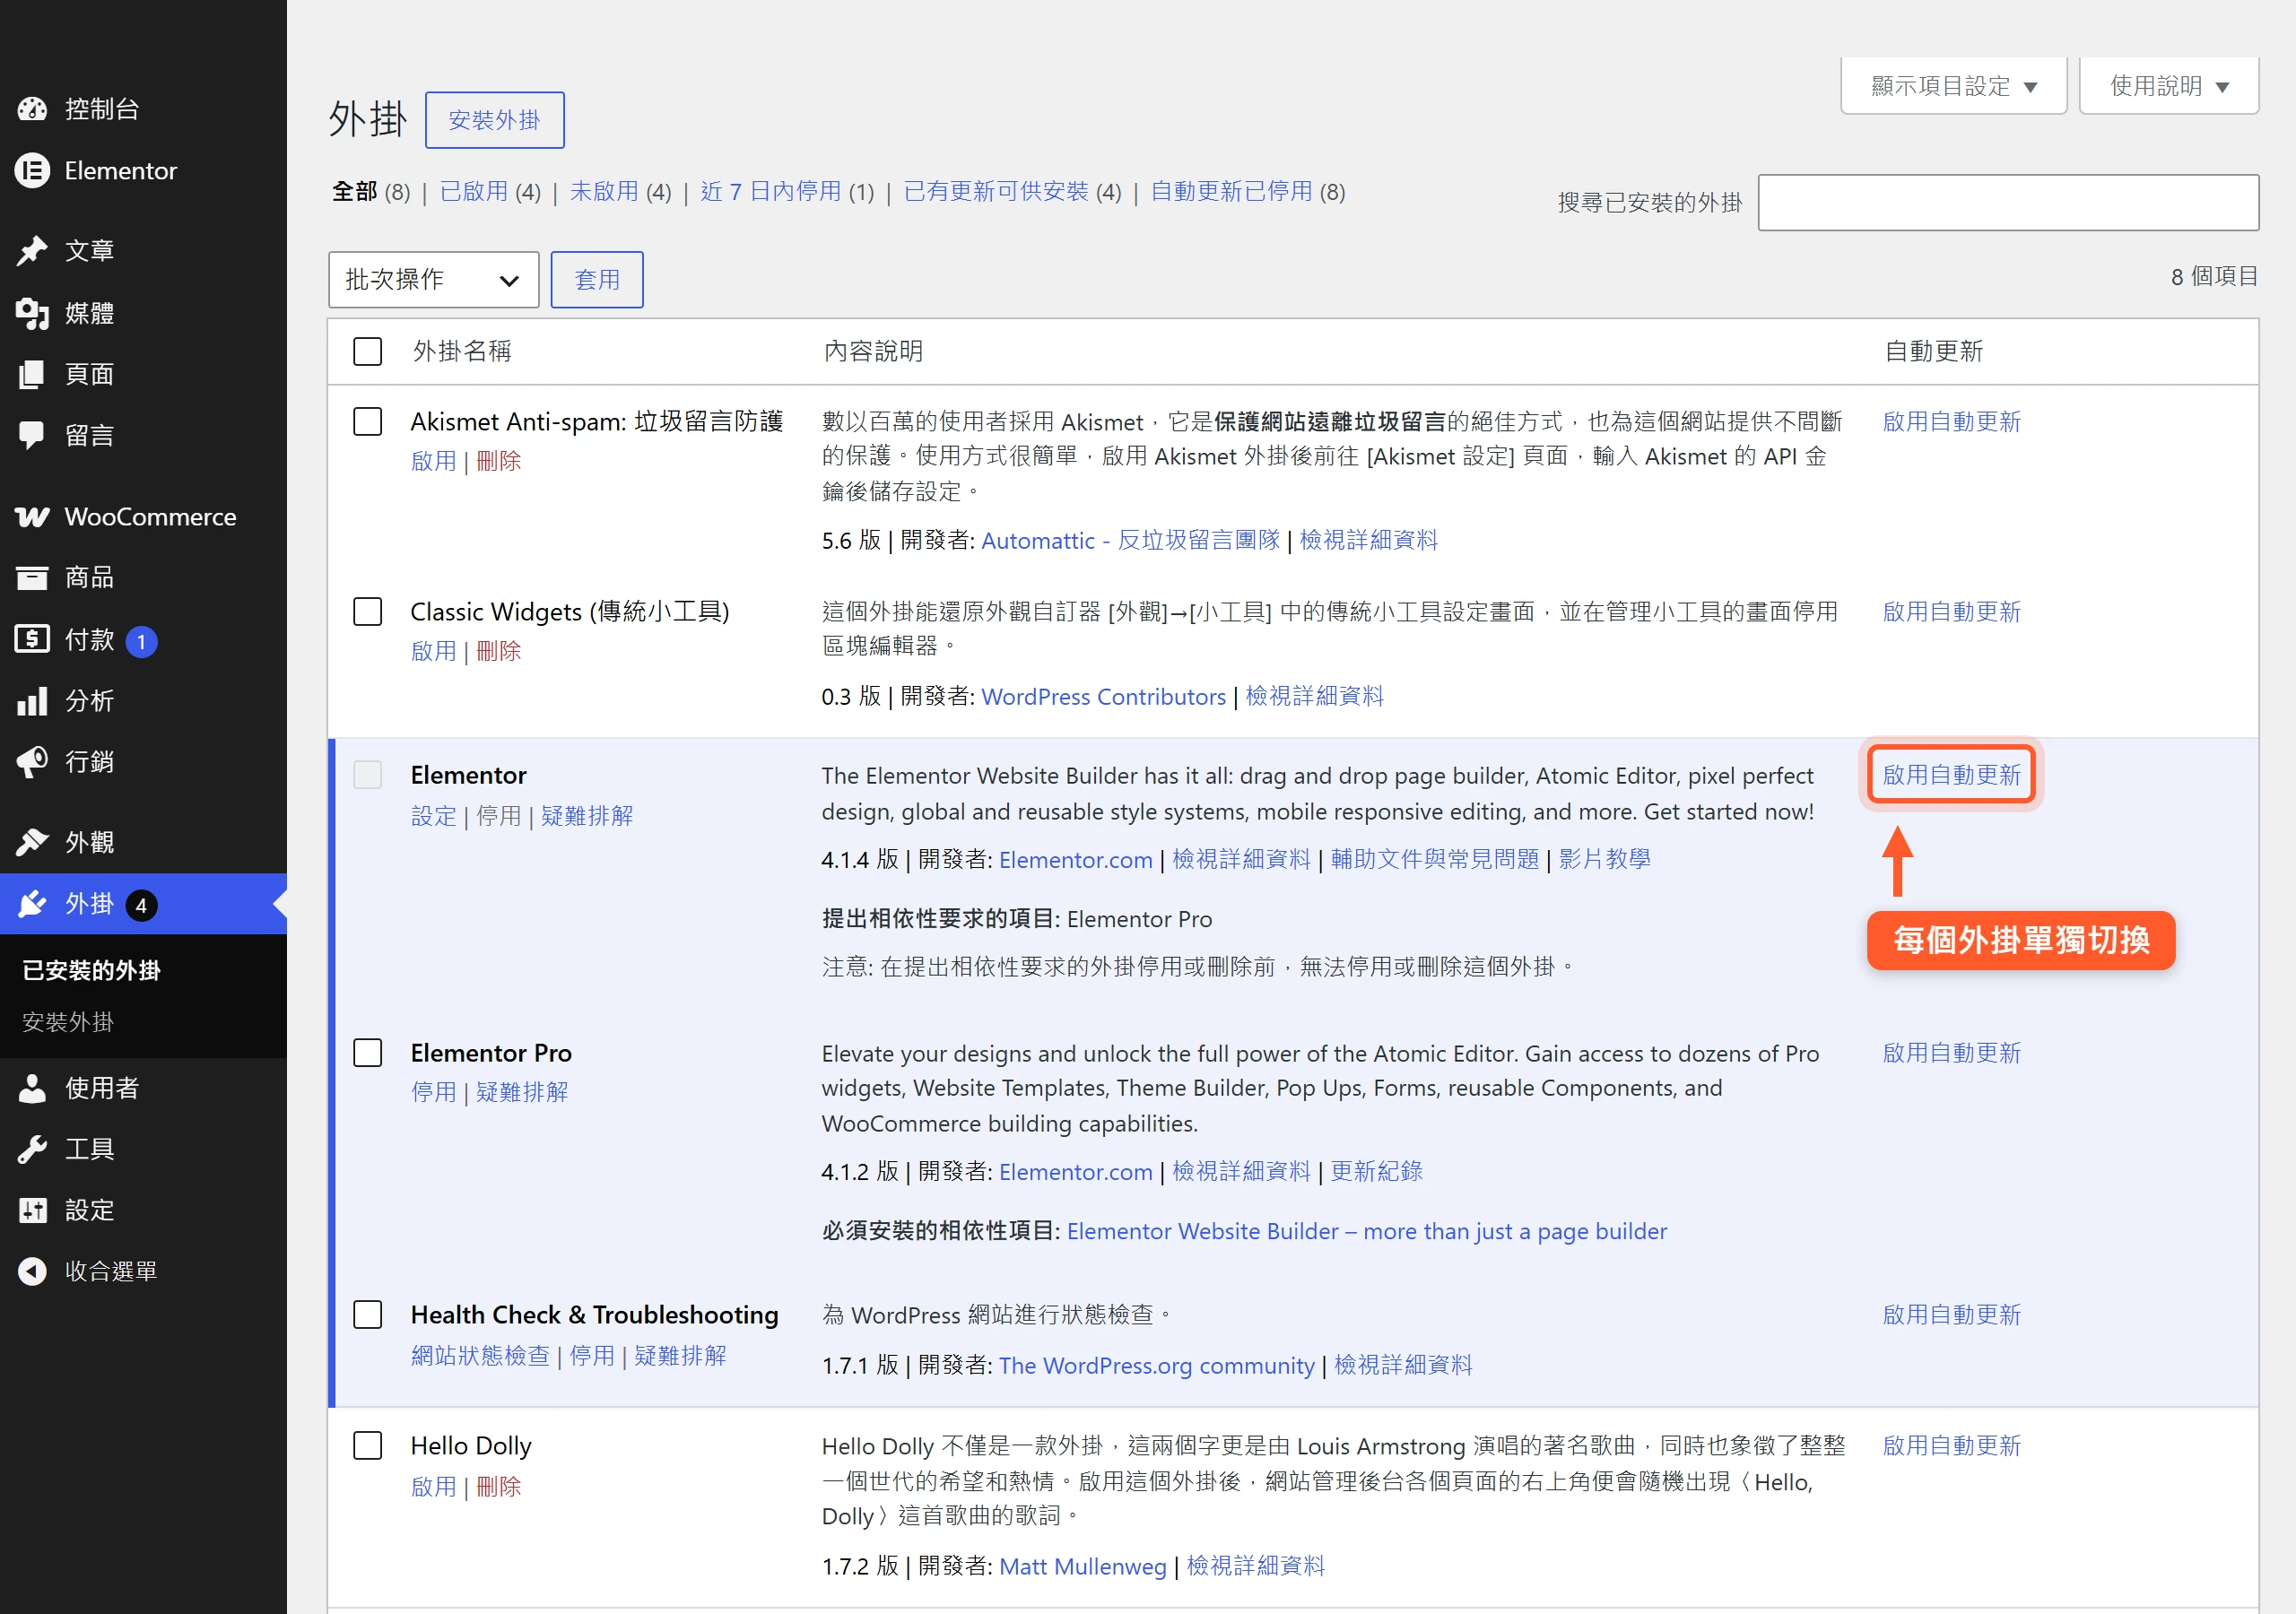Screen dimensions: 2296x1614
Task: Focus the 搜尋已安裝的外掛 search field
Action: (x=2008, y=203)
